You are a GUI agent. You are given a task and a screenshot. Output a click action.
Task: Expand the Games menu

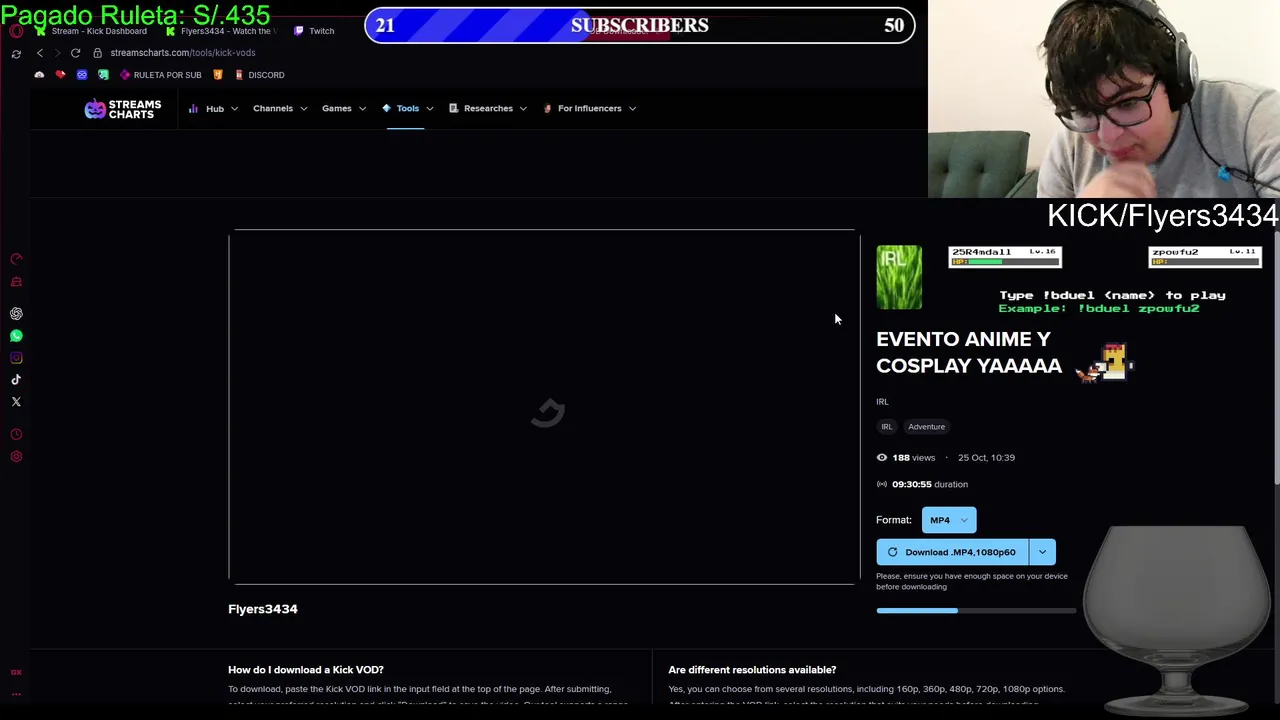pos(344,108)
